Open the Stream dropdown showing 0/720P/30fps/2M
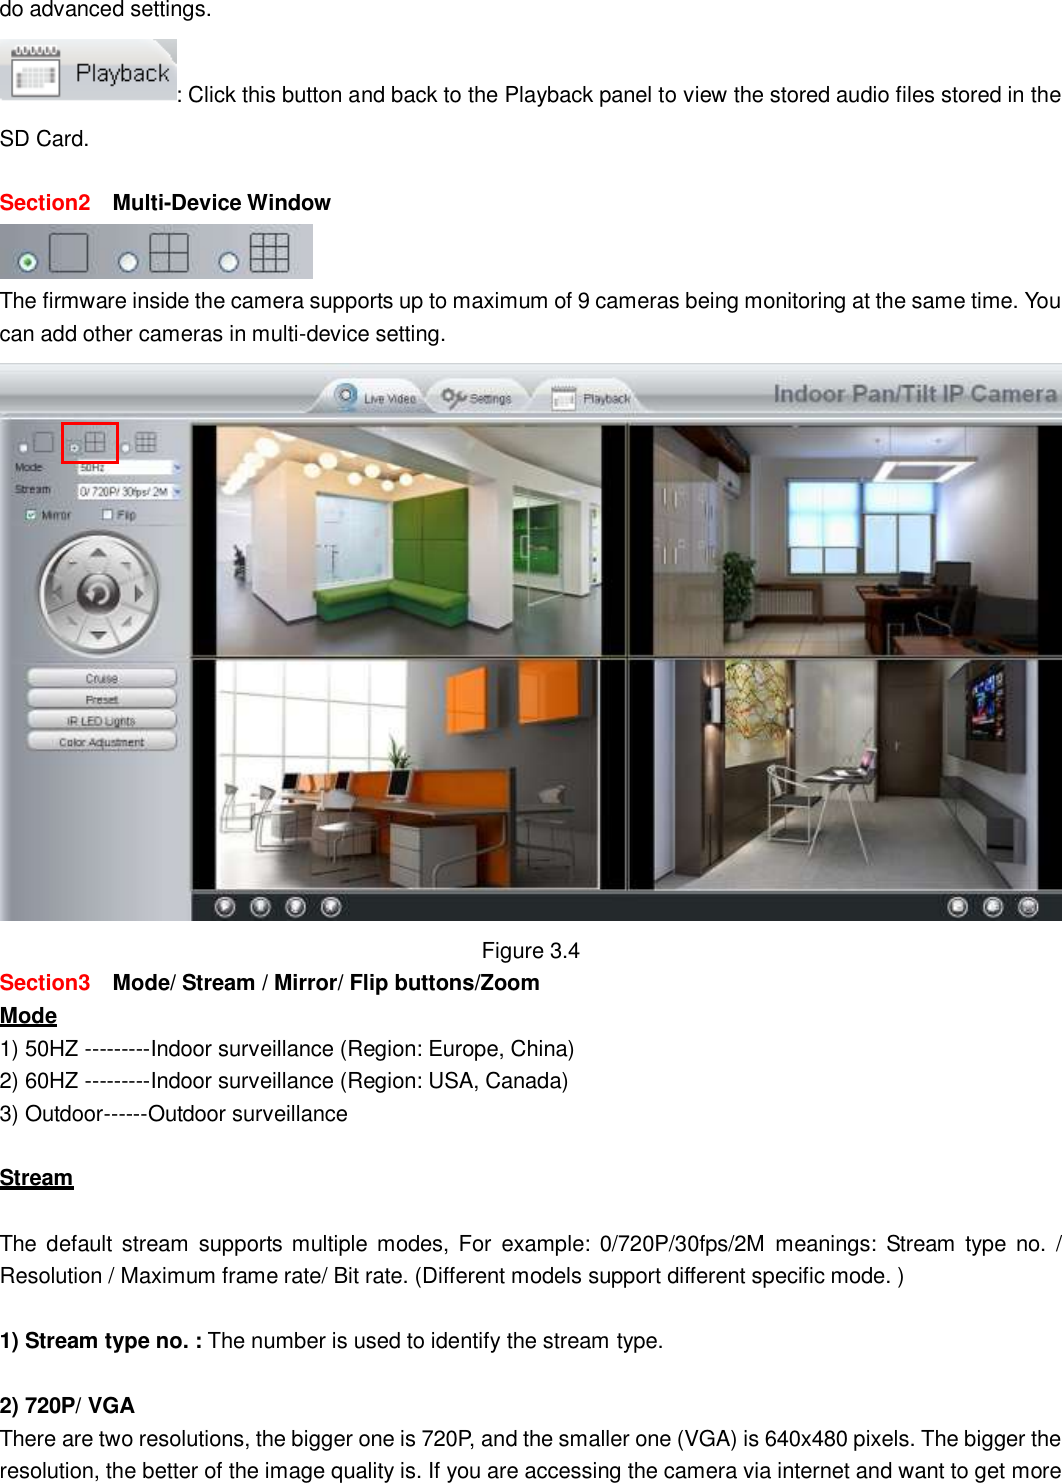 point(125,490)
